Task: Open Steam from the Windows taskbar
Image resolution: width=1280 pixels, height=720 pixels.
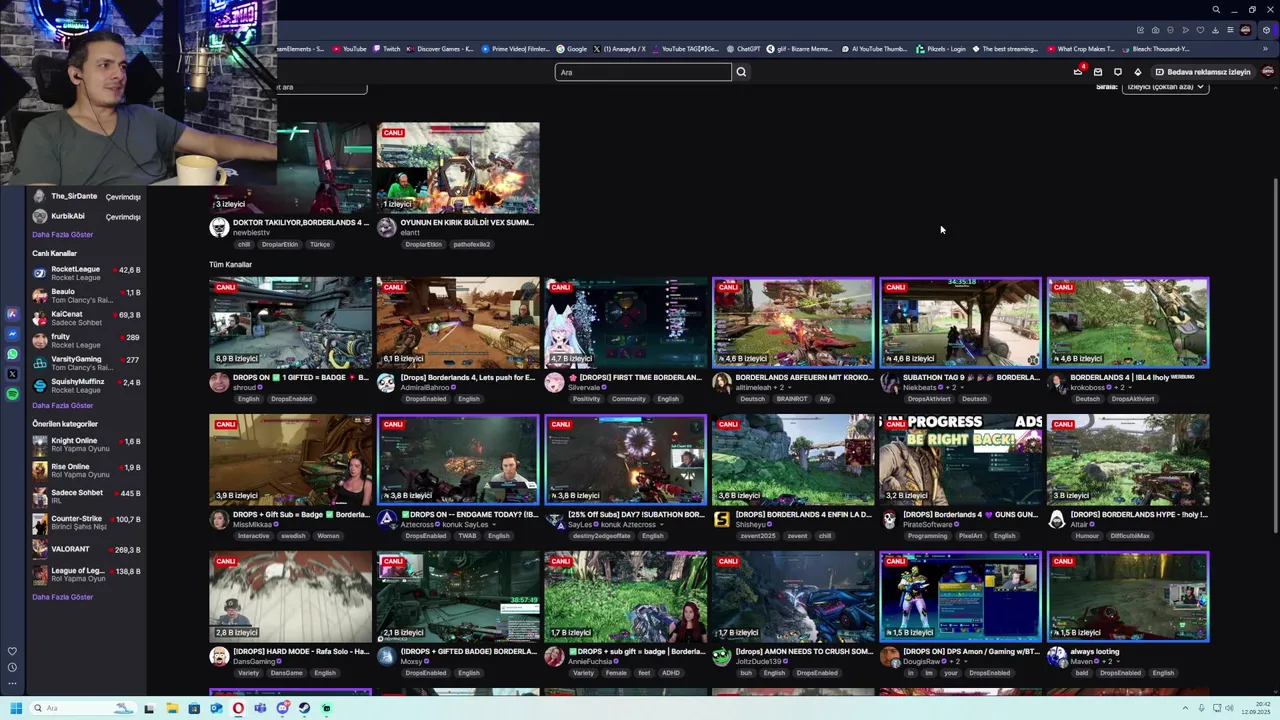Action: click(x=304, y=708)
